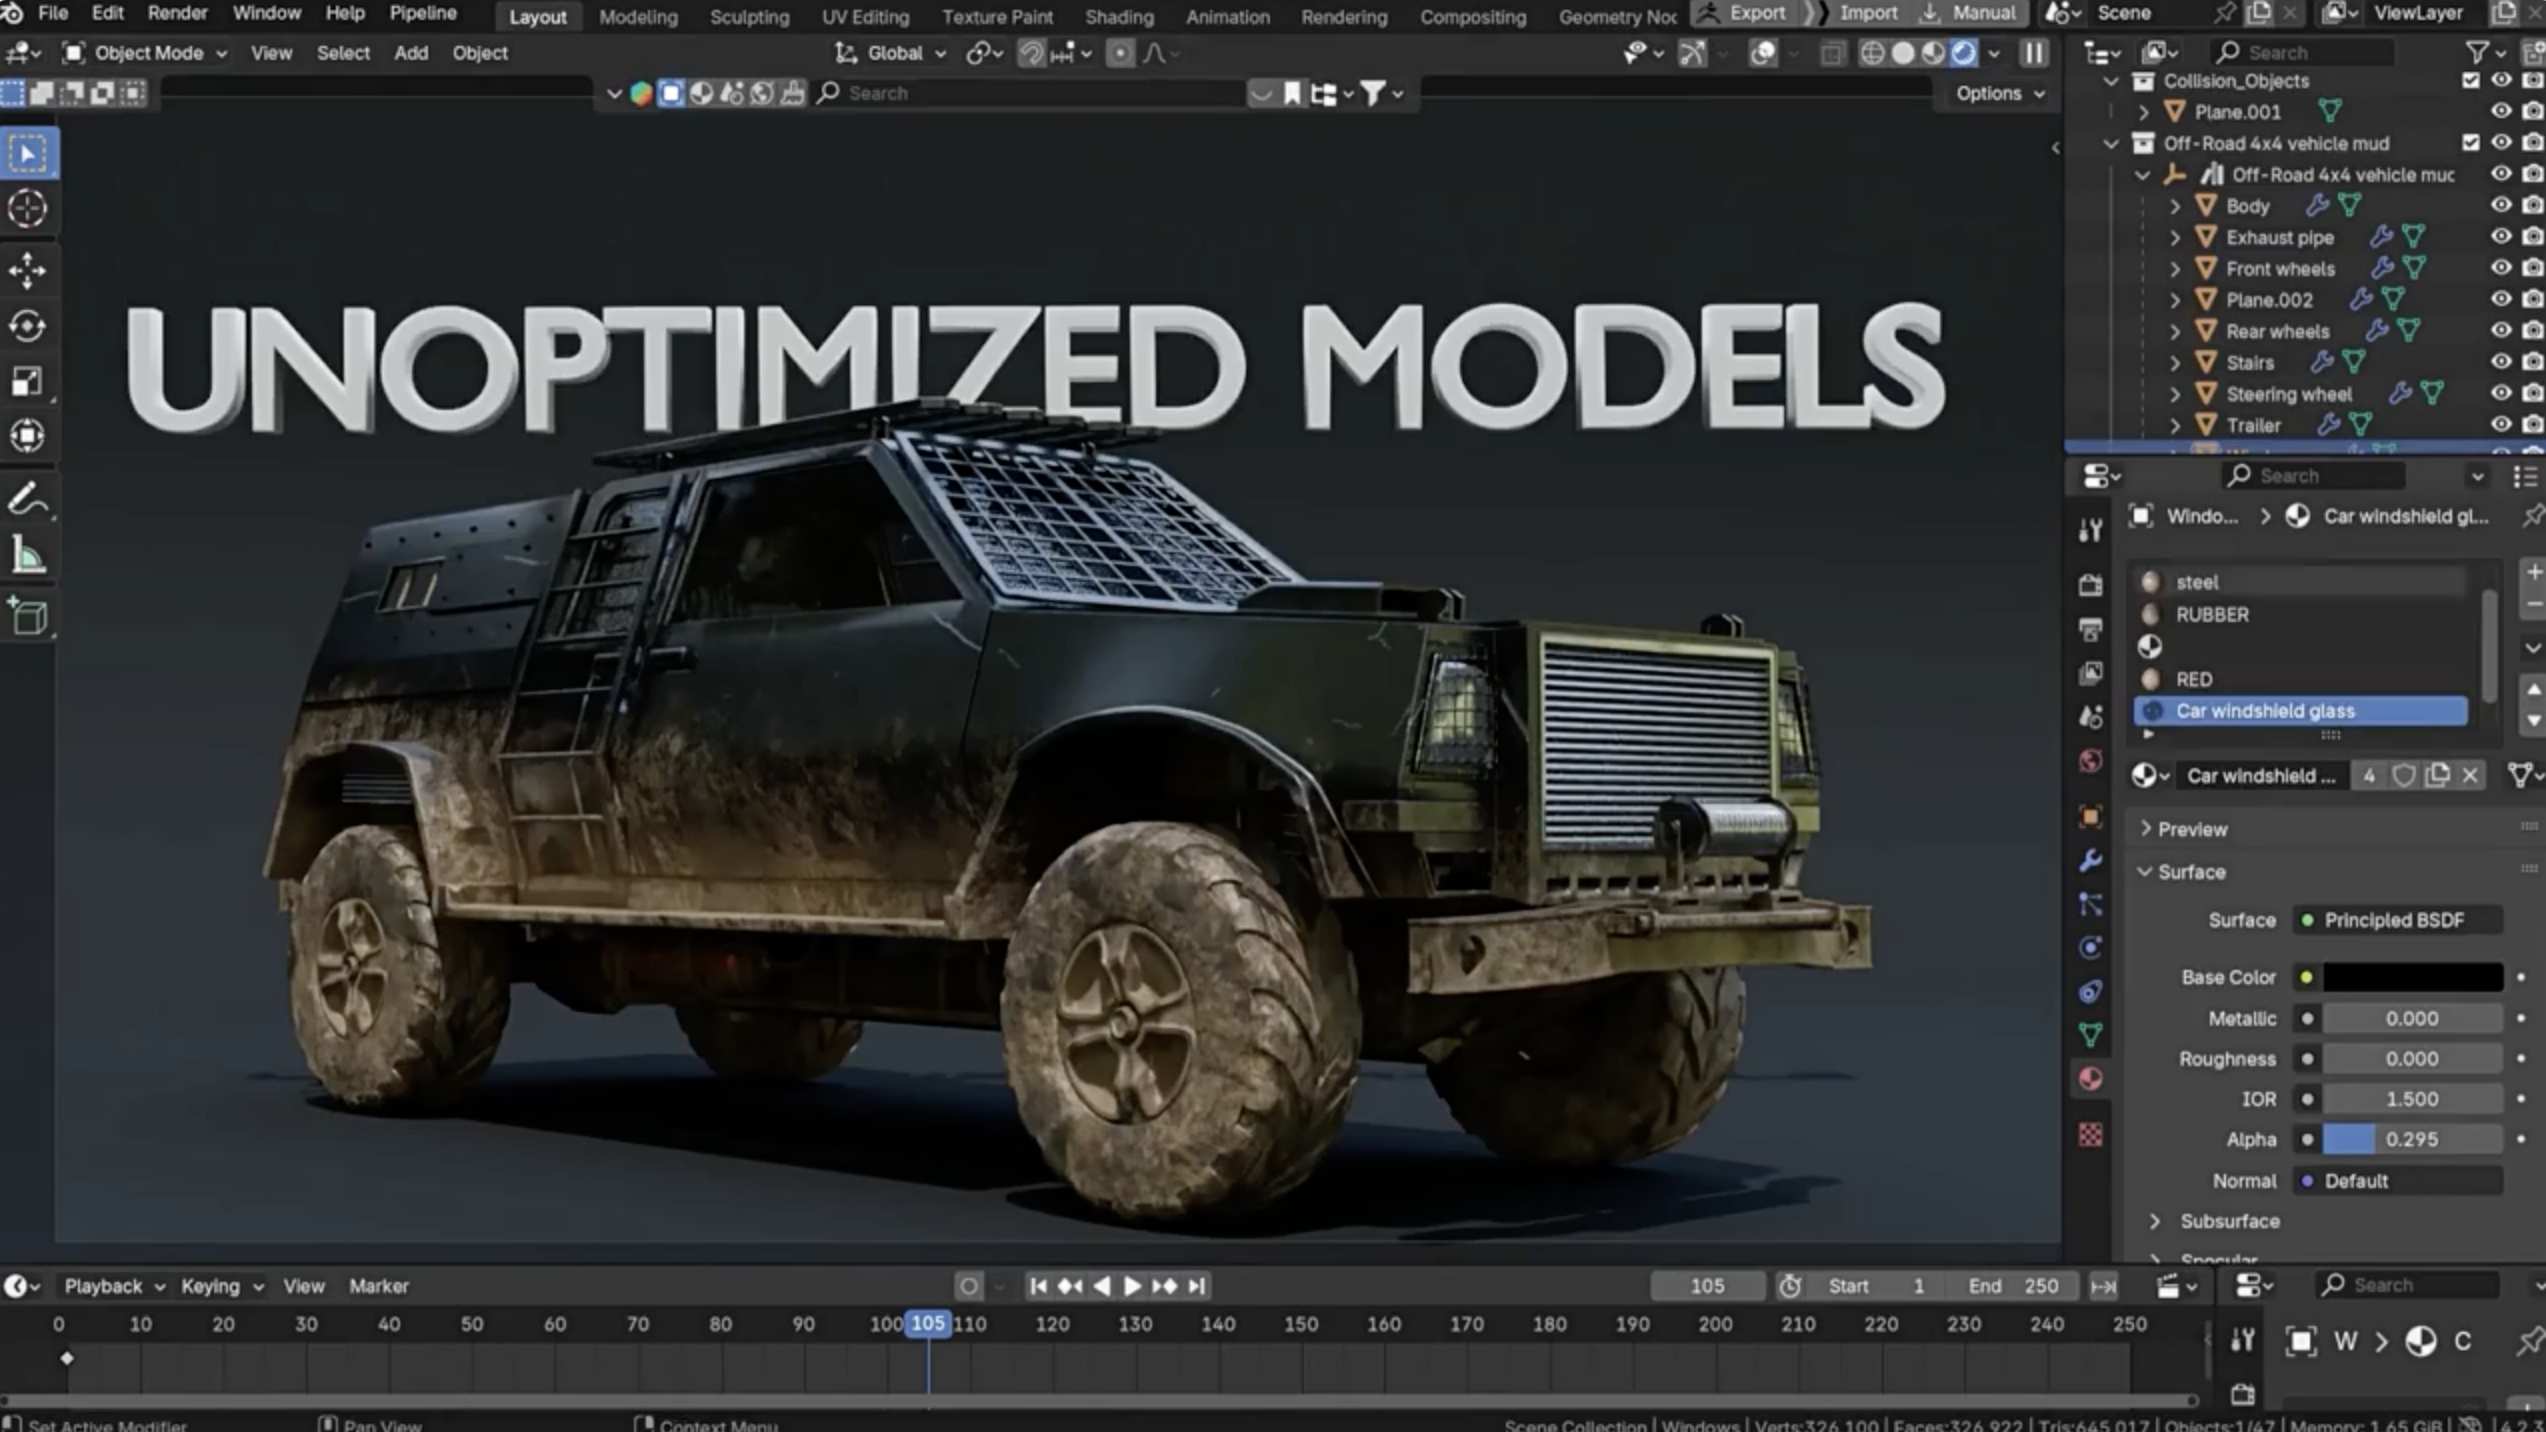Select the Add Cube tool
Screen dimensions: 2546x1432
pyautogui.click(x=27, y=616)
